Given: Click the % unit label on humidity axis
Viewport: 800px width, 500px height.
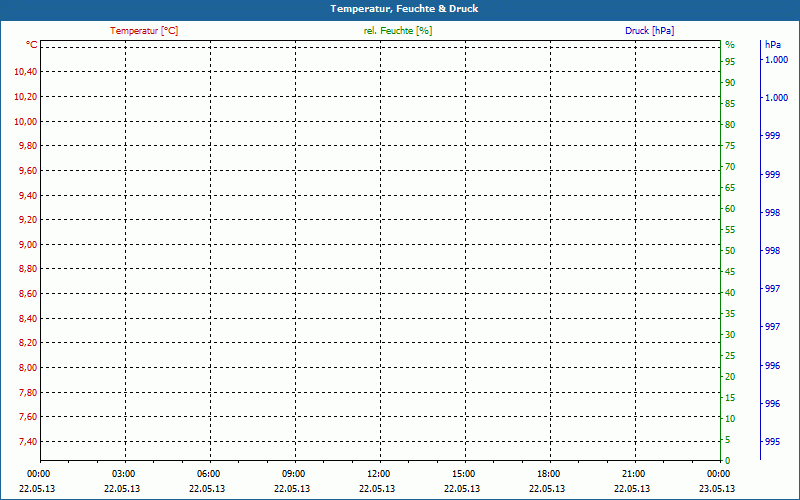Looking at the screenshot, I should pos(730,45).
